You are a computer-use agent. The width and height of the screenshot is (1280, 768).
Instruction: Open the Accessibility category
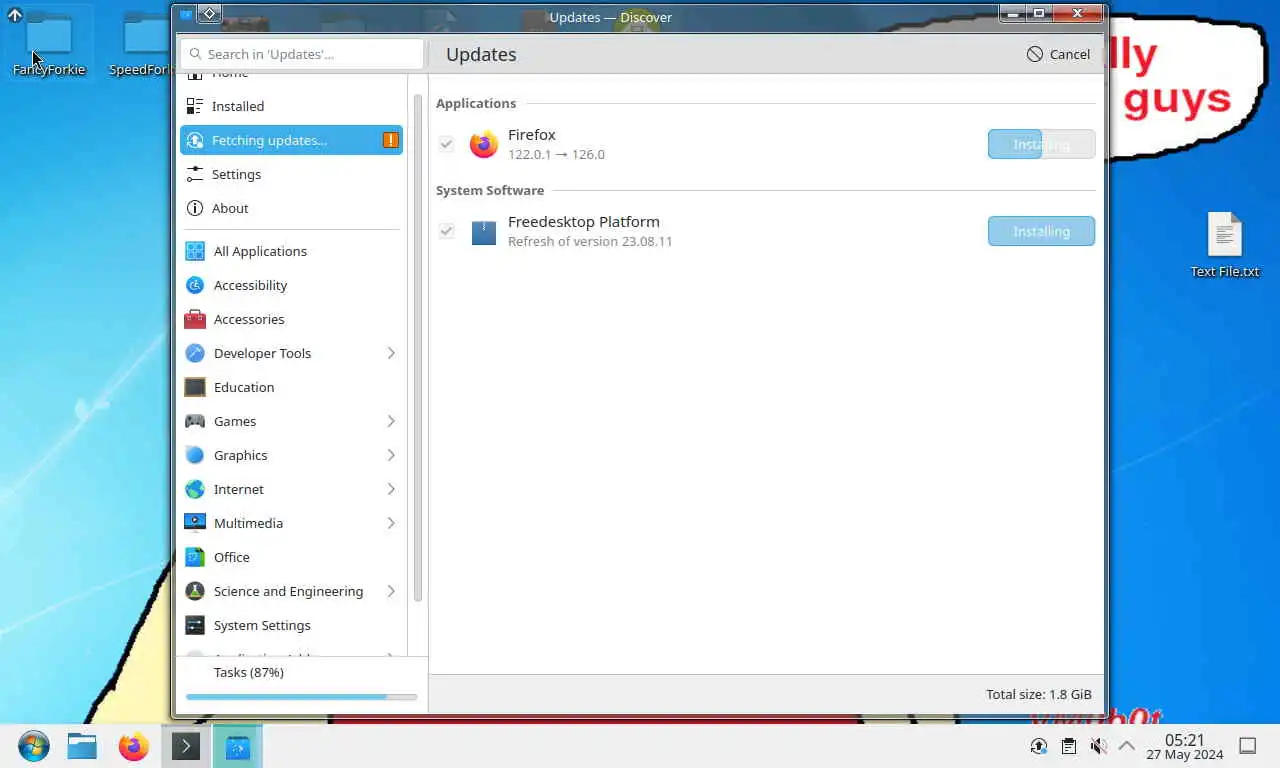(x=291, y=285)
